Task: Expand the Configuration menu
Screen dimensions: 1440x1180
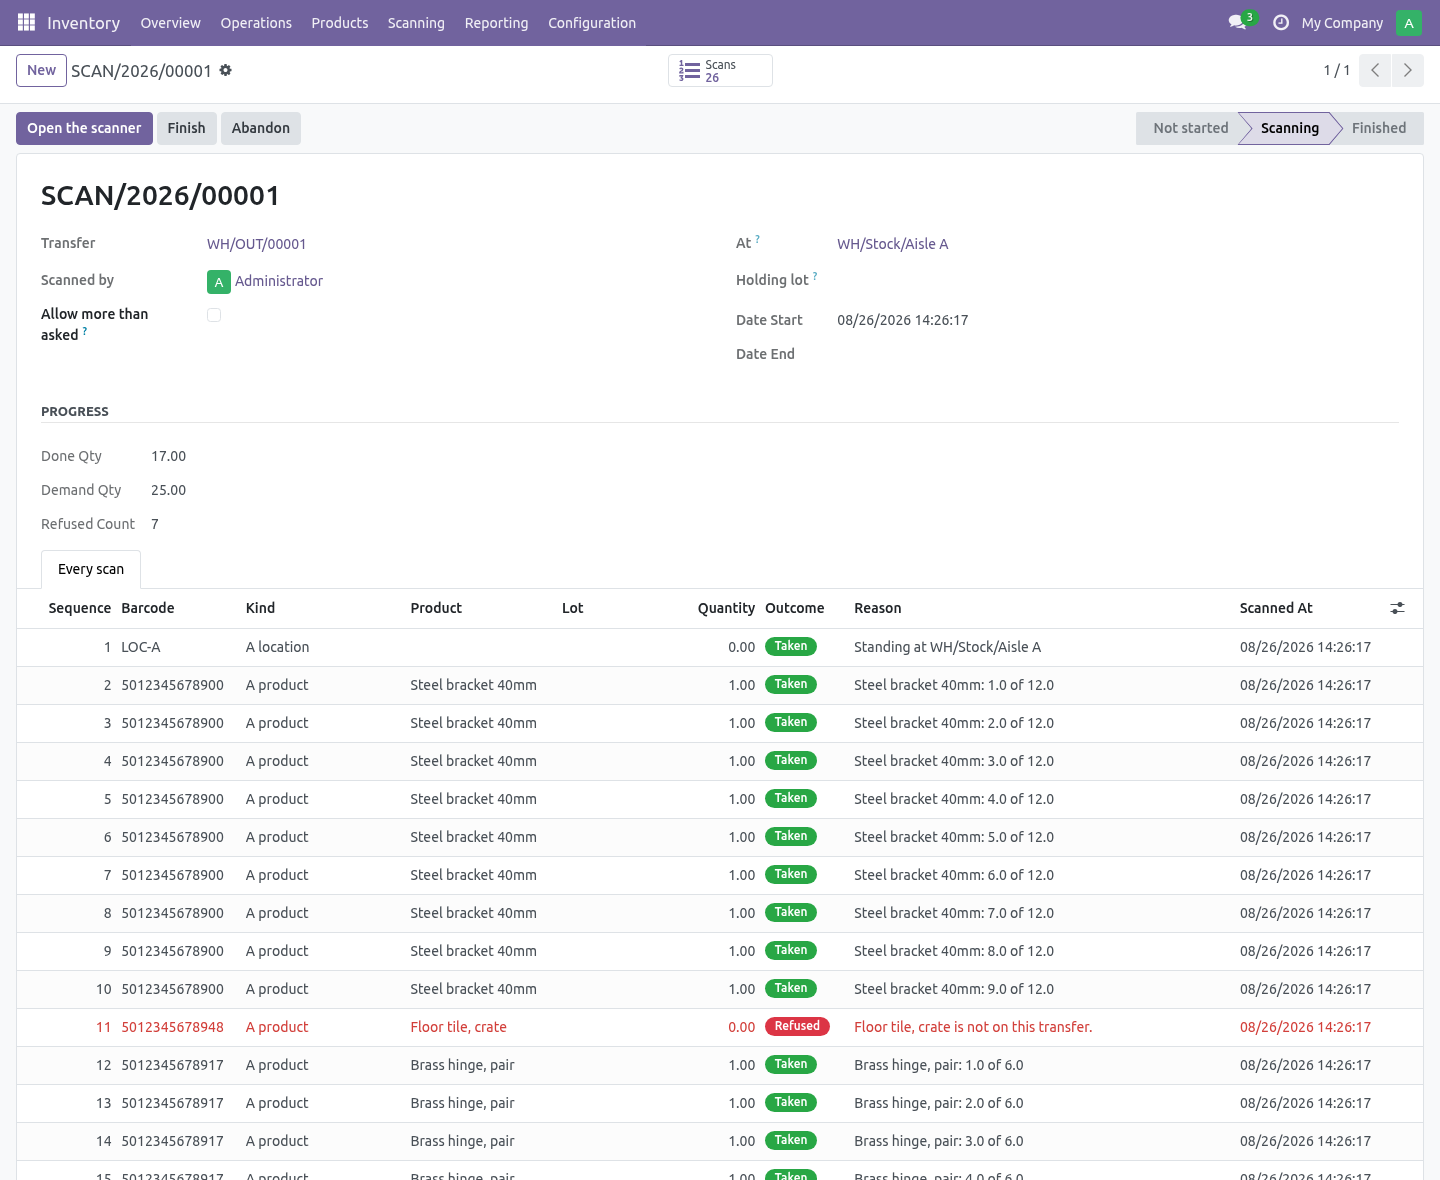Action: [592, 23]
